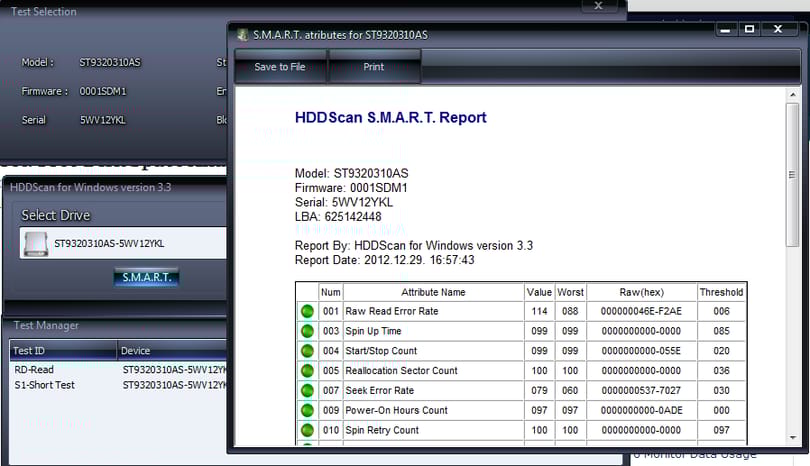Click green status icon for Start/Stop Count

(x=307, y=351)
